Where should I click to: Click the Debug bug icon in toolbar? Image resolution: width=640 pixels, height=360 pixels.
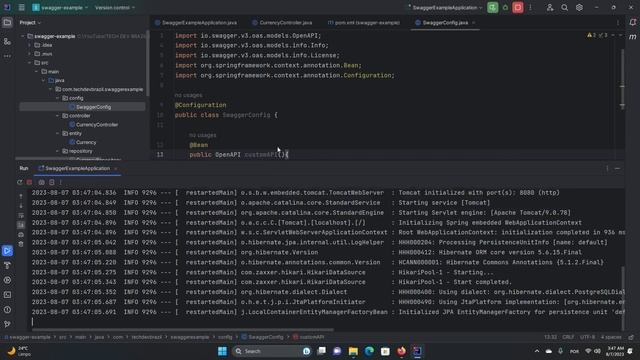tap(505, 7)
